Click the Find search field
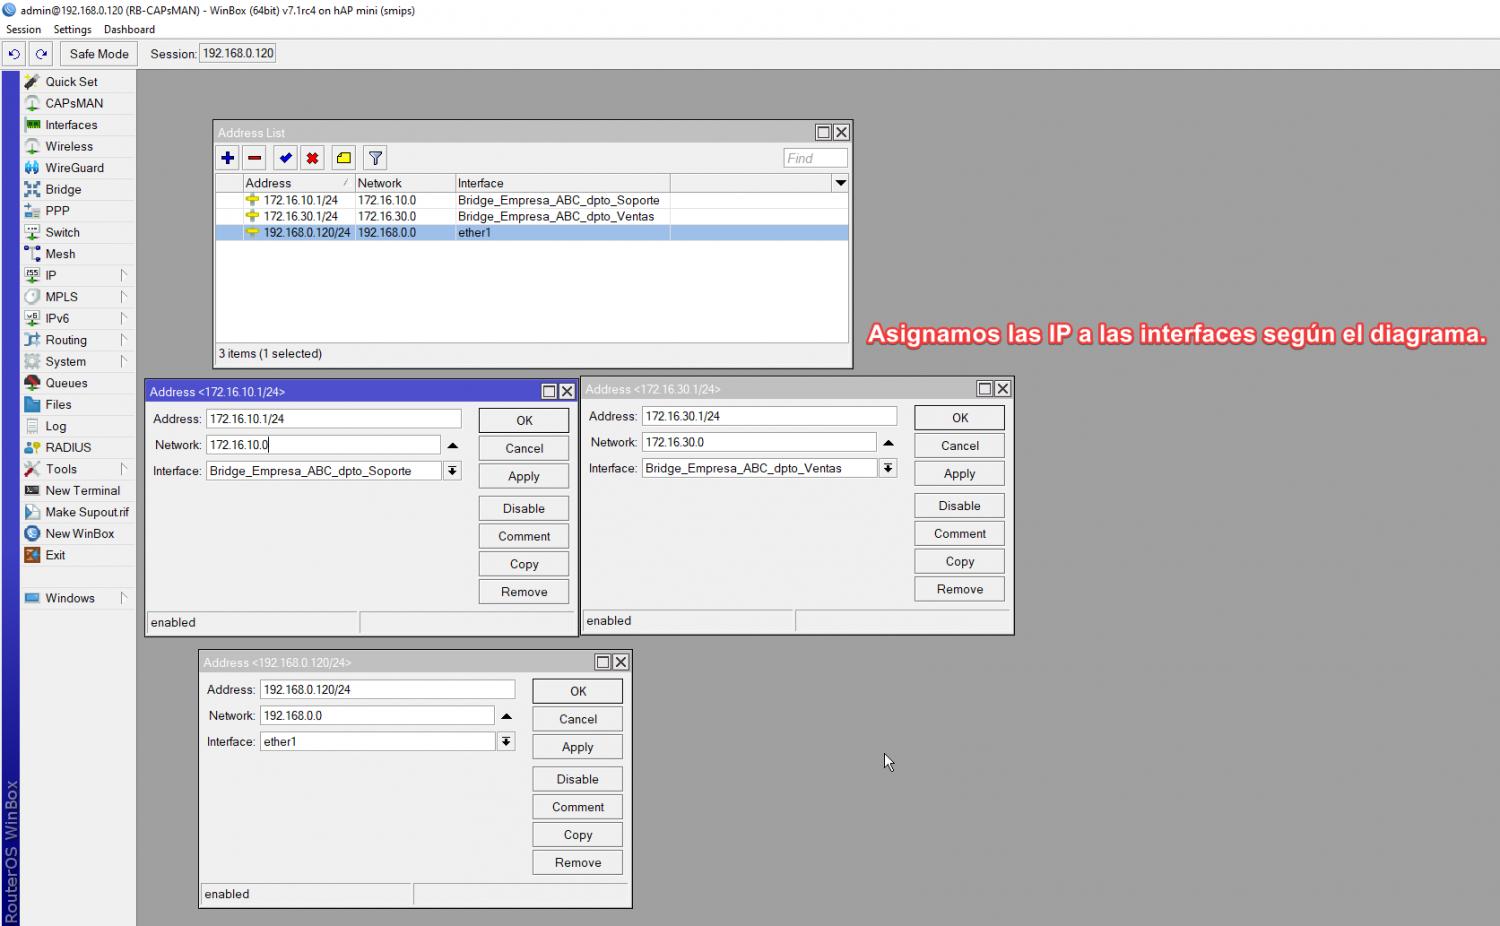Image resolution: width=1500 pixels, height=926 pixels. point(815,158)
